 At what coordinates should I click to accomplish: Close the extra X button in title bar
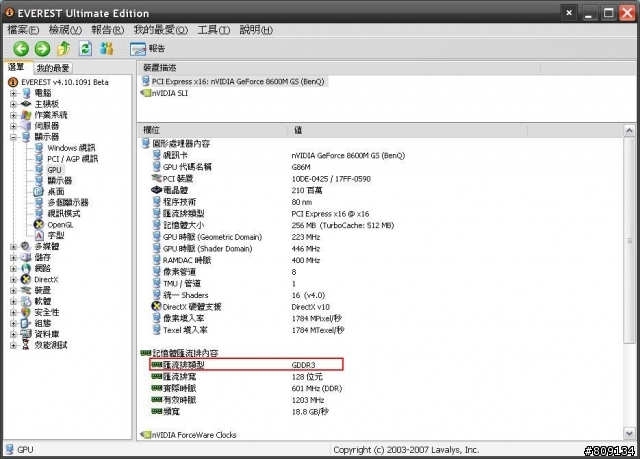pyautogui.click(x=569, y=13)
